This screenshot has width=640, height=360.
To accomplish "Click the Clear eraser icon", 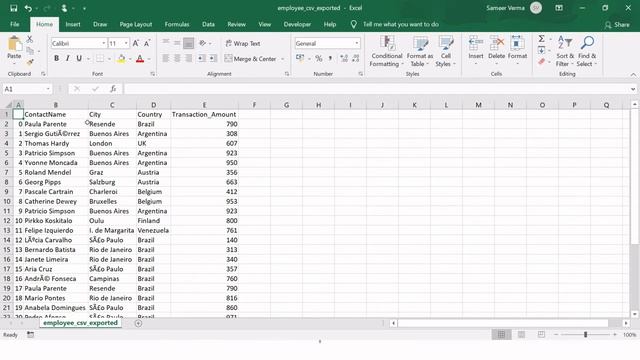I will [x=541, y=62].
